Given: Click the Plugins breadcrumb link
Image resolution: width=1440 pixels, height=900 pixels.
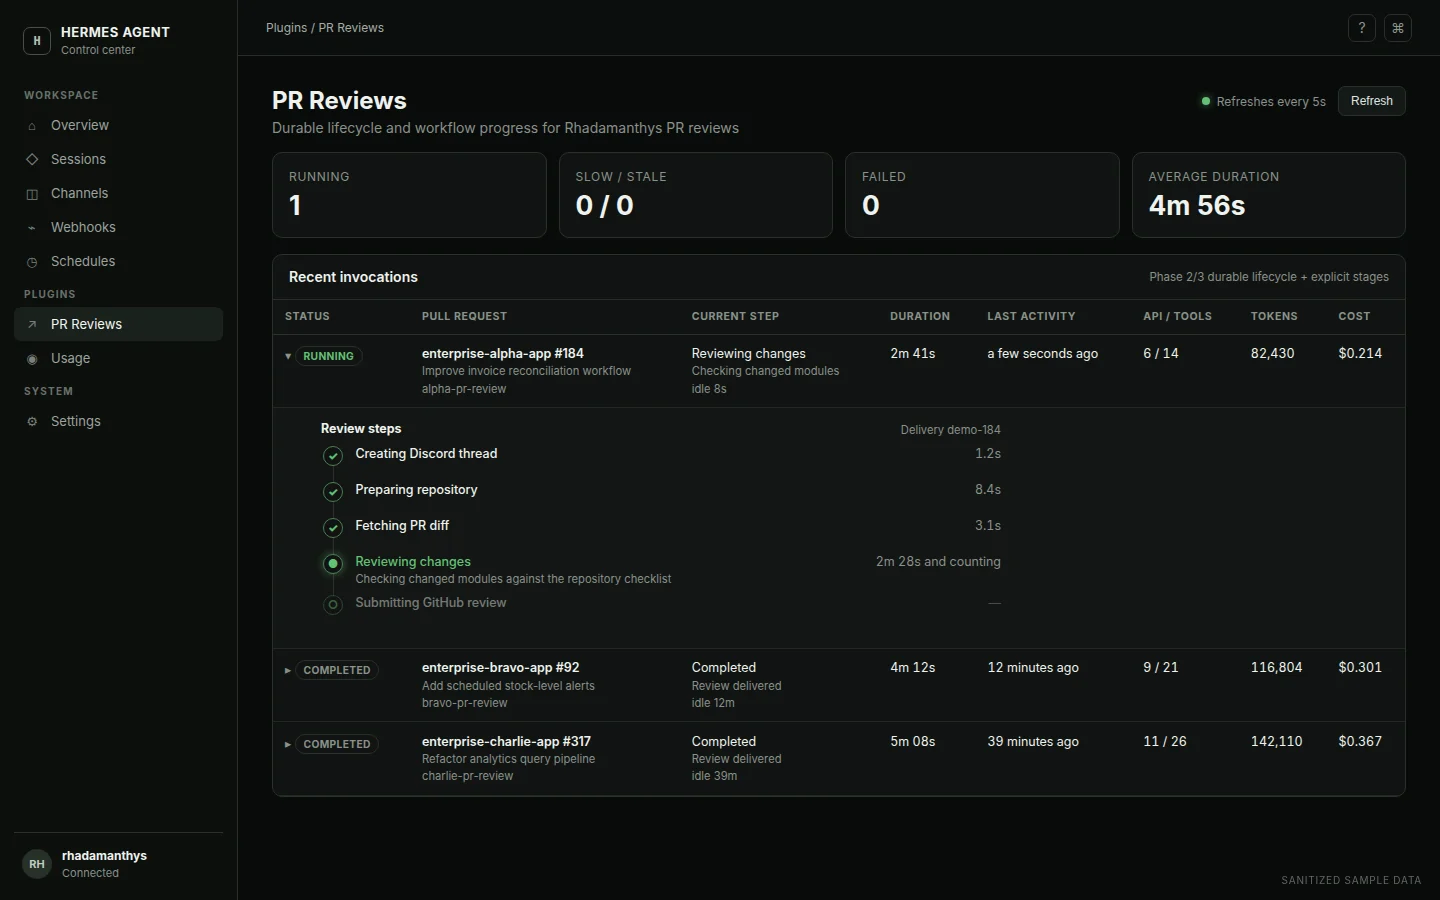Looking at the screenshot, I should (x=286, y=28).
